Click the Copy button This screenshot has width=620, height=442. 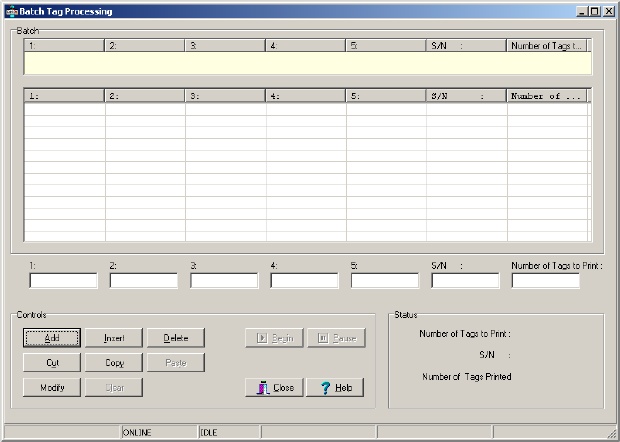tap(114, 363)
